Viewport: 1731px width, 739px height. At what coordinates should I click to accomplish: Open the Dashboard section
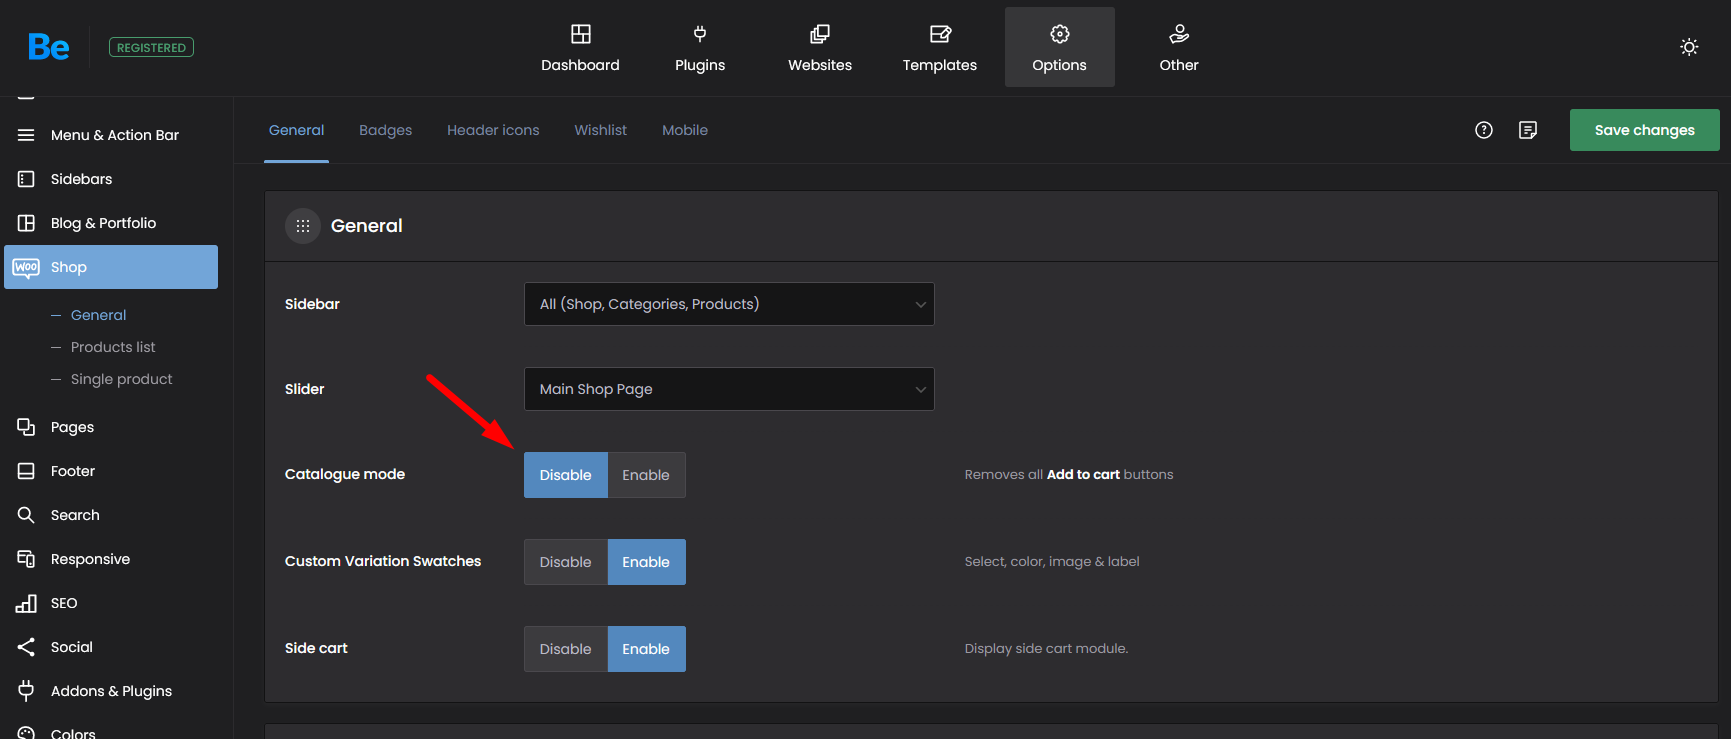click(580, 47)
